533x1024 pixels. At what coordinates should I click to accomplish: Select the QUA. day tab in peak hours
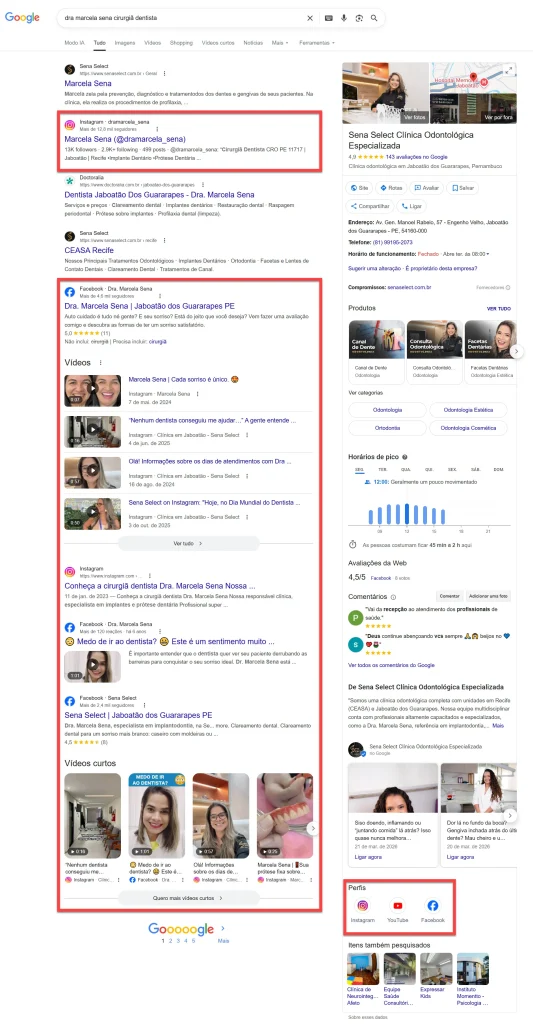click(406, 470)
